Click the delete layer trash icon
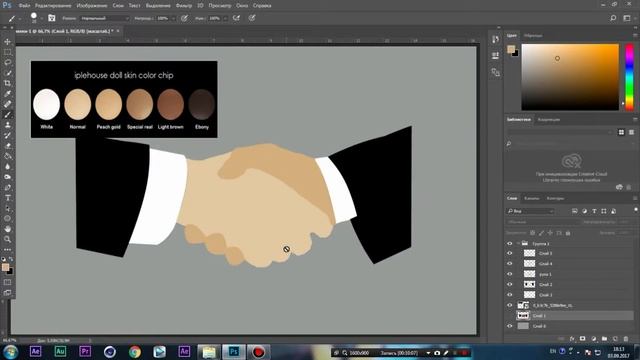This screenshot has height=360, width=640. pyautogui.click(x=626, y=339)
